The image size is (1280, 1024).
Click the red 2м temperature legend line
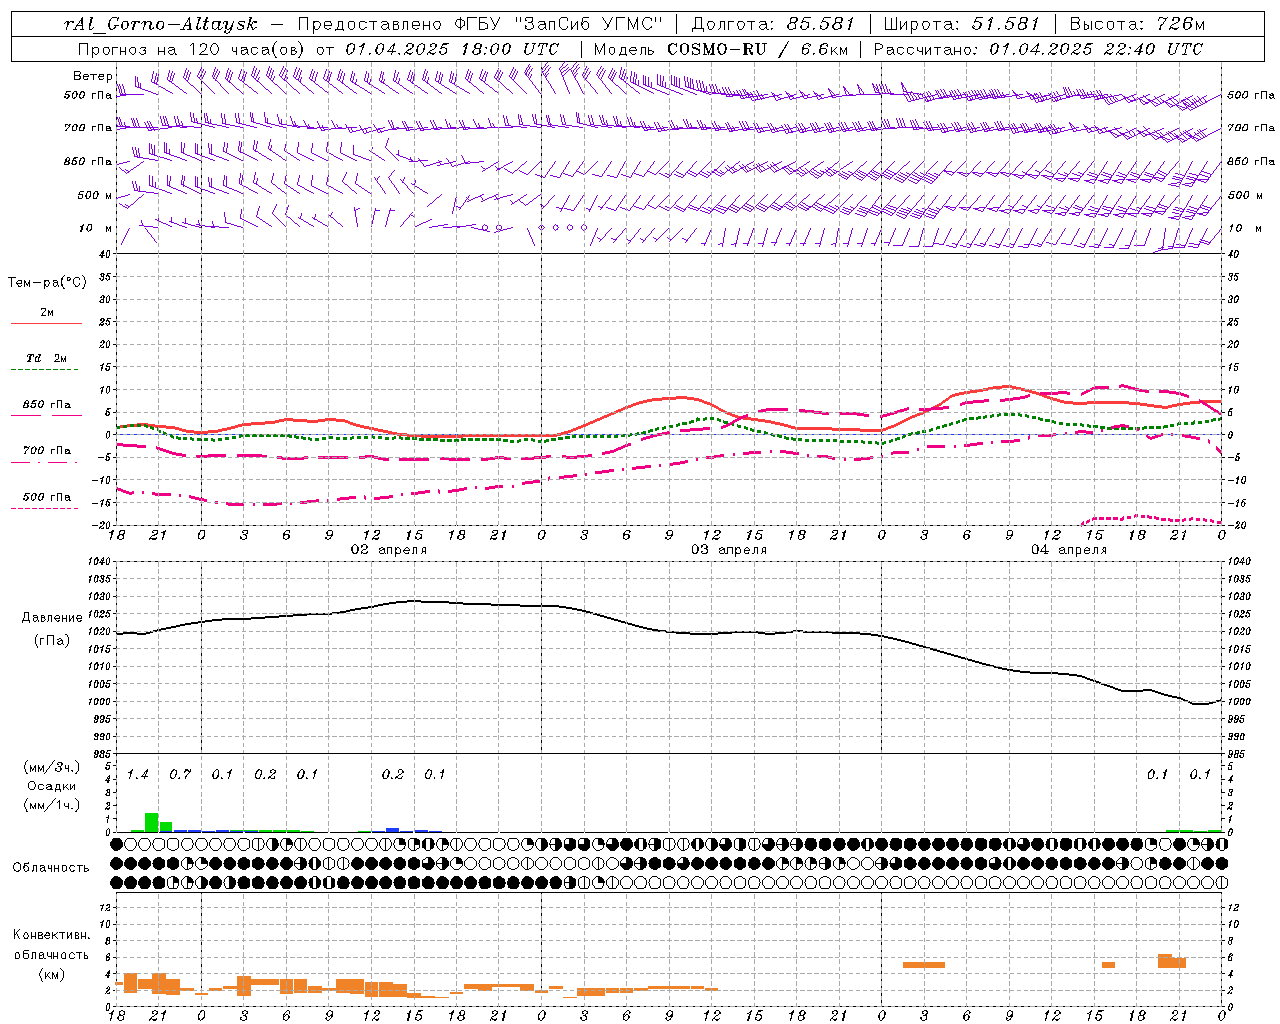point(47,323)
